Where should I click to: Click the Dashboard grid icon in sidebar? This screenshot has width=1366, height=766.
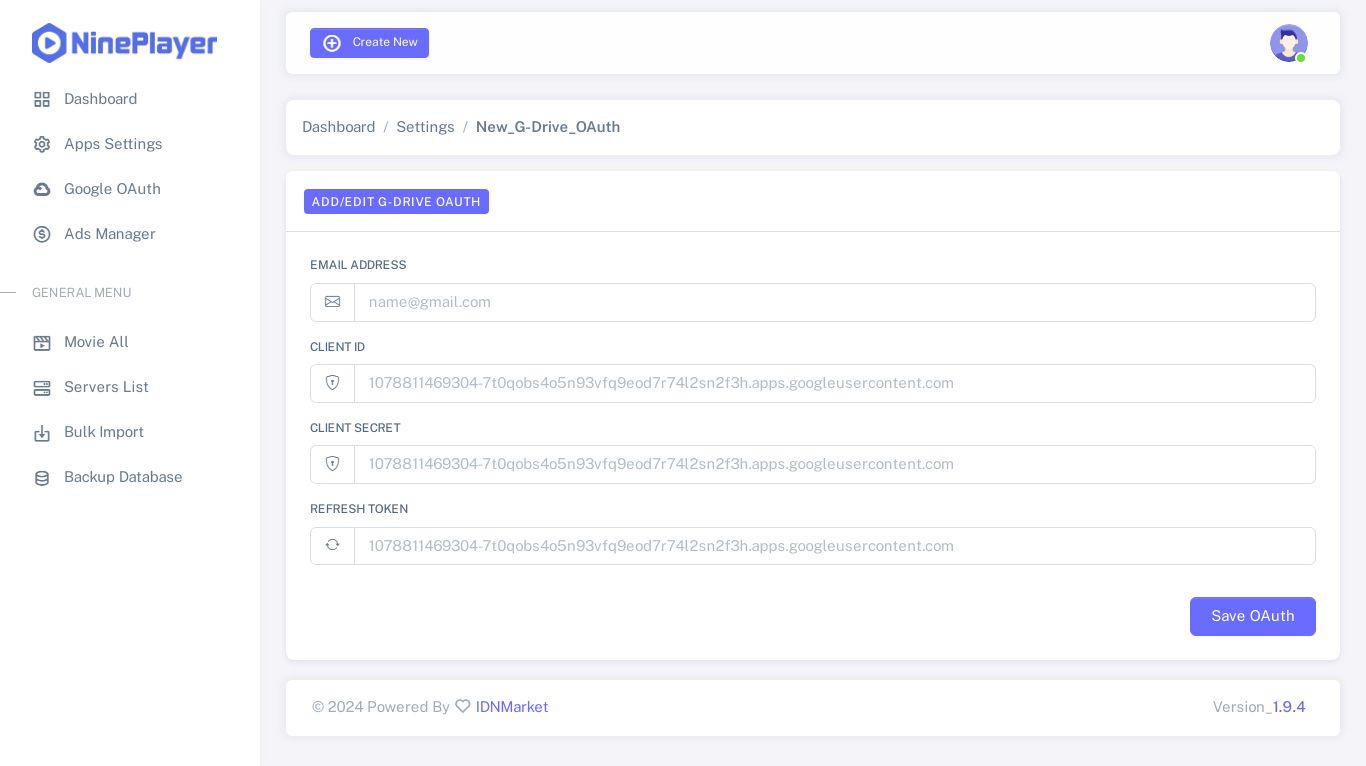click(42, 100)
